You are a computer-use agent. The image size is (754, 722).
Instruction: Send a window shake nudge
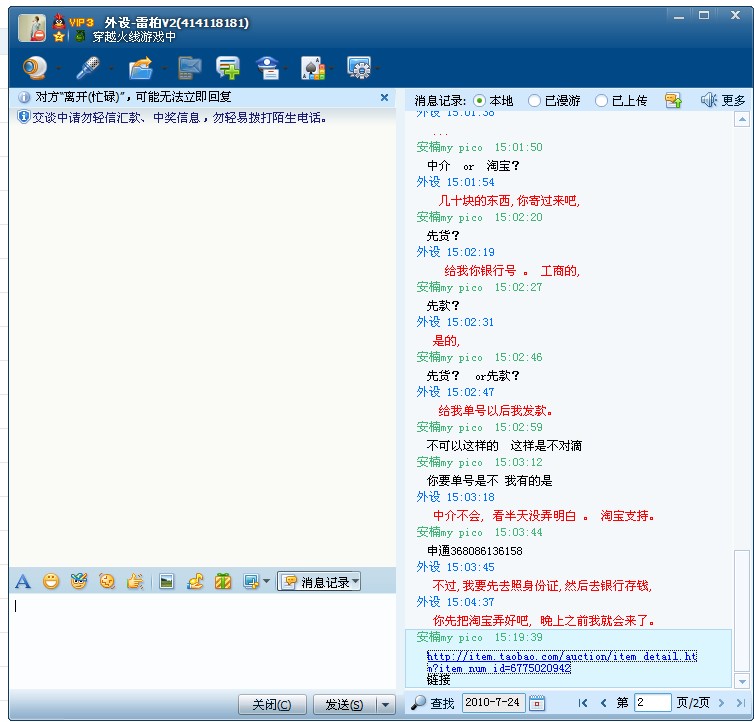click(107, 582)
